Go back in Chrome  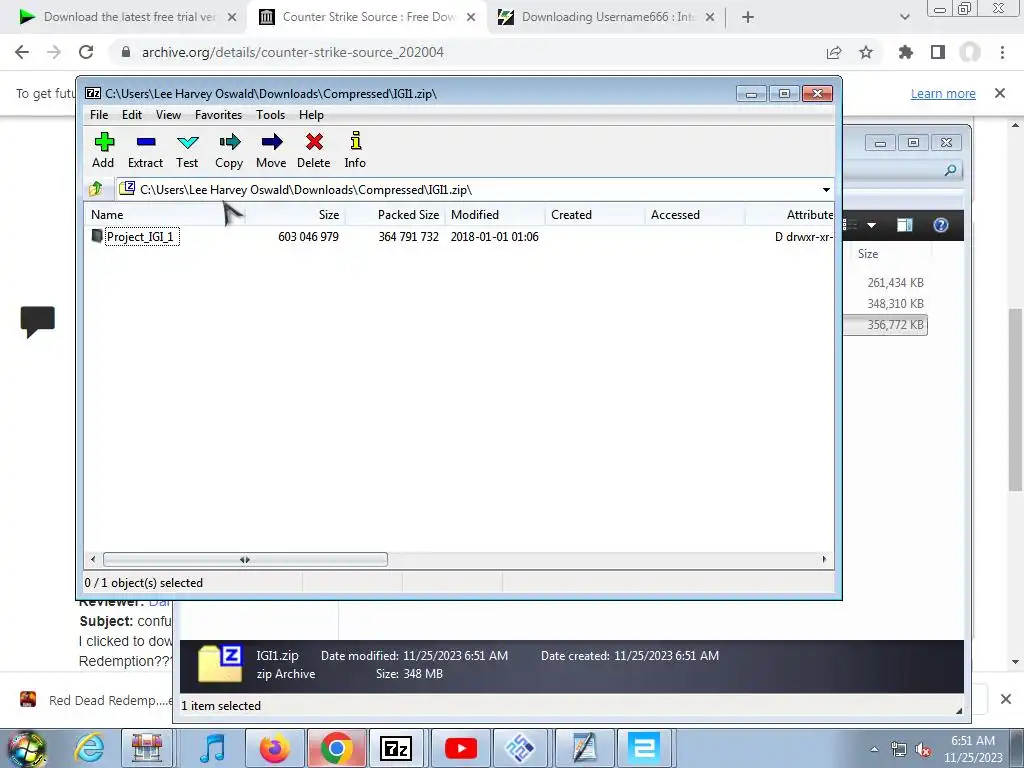pyautogui.click(x=22, y=52)
